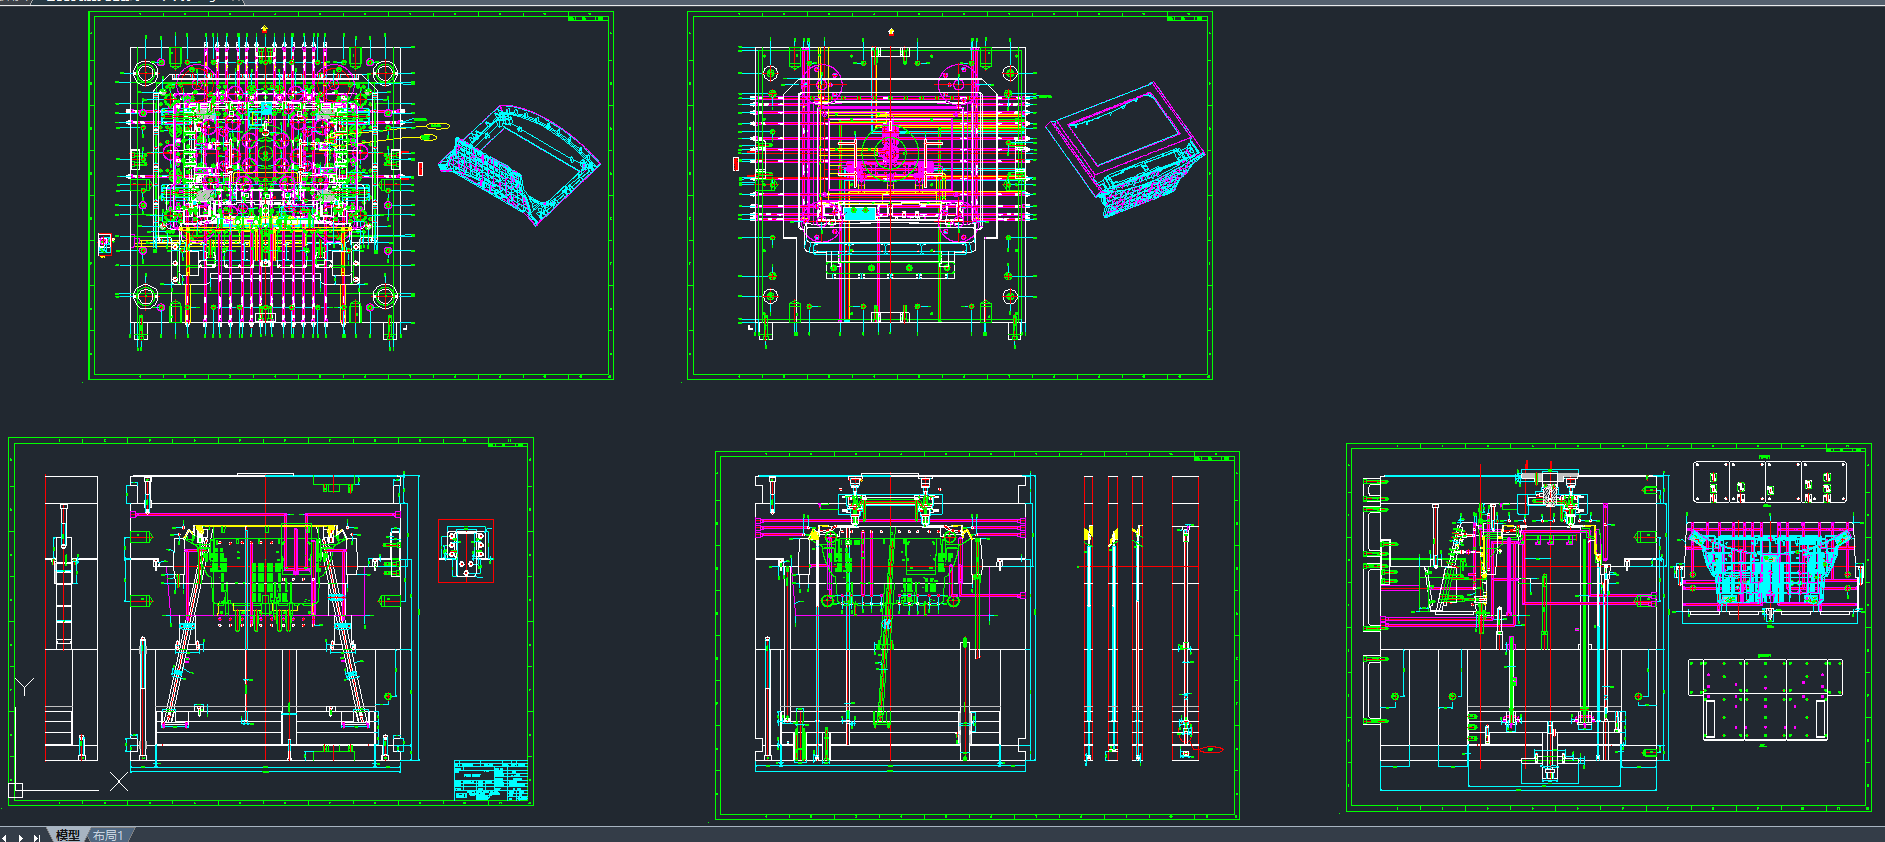The width and height of the screenshot is (1885, 842).
Task: Select the yellow arrow marker in top-right sheet
Action: coord(891,31)
